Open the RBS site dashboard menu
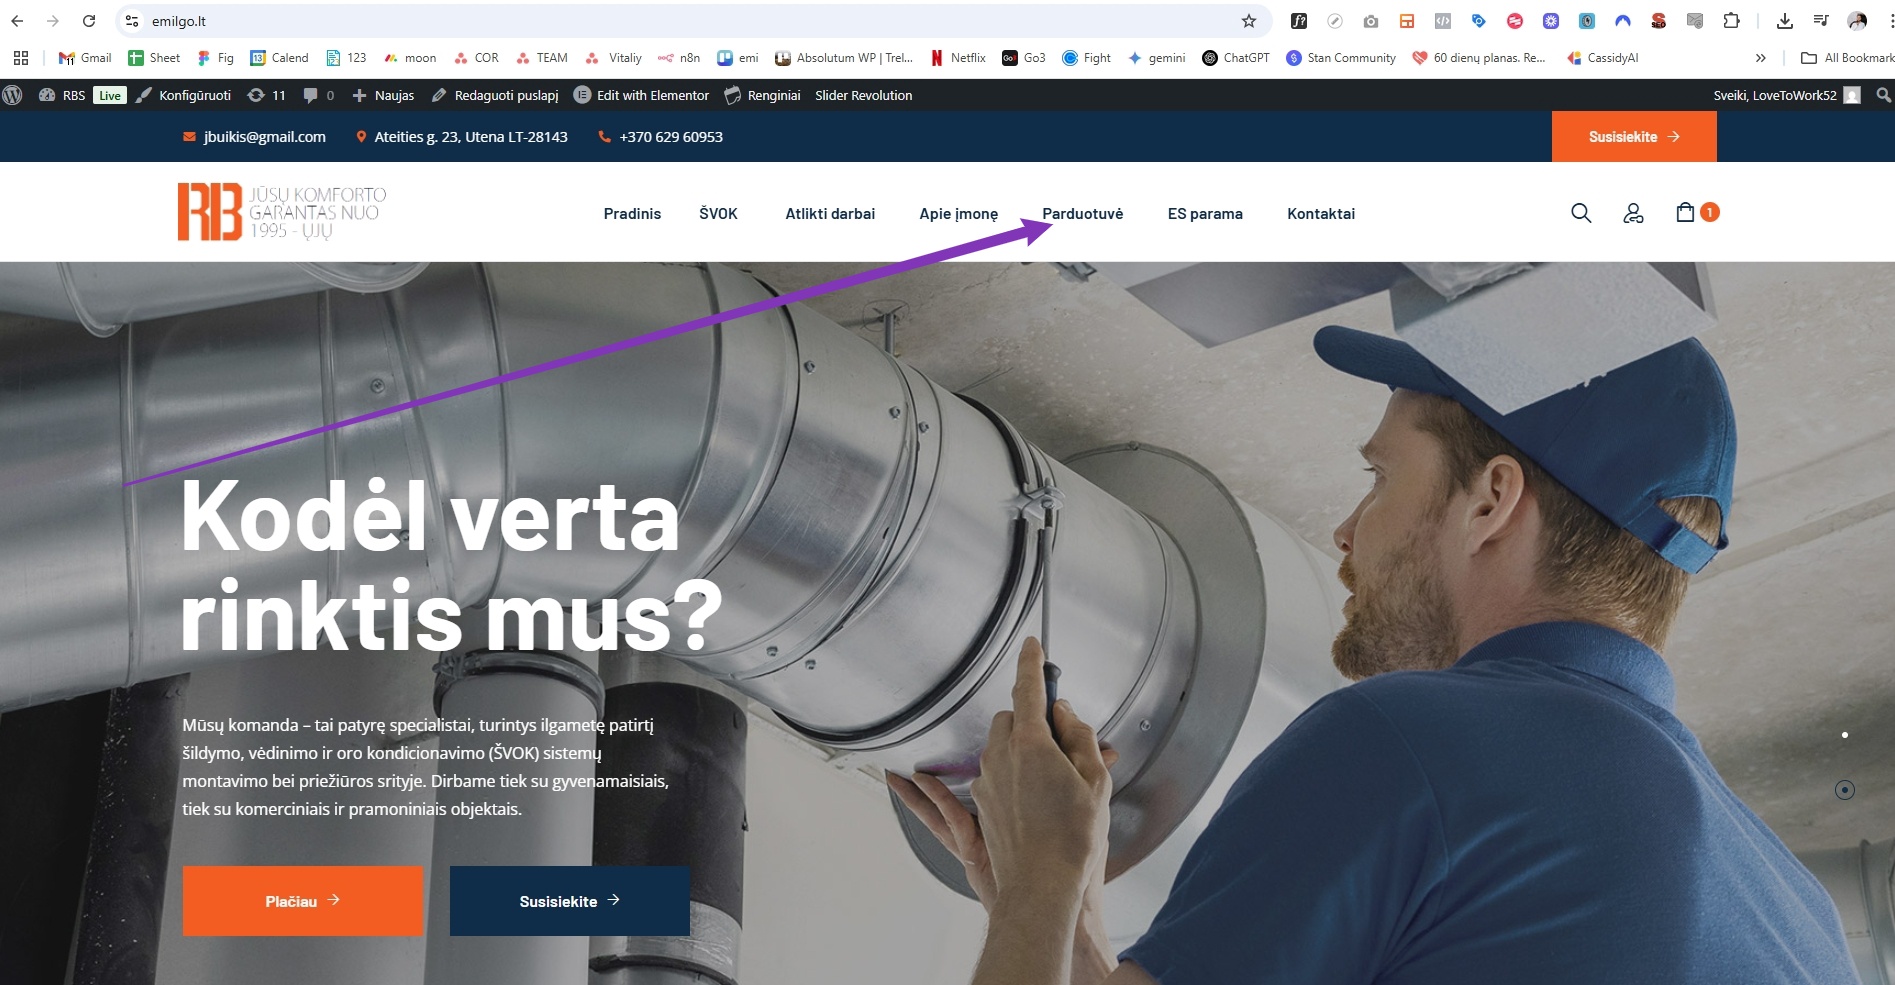The width and height of the screenshot is (1895, 985). point(62,95)
